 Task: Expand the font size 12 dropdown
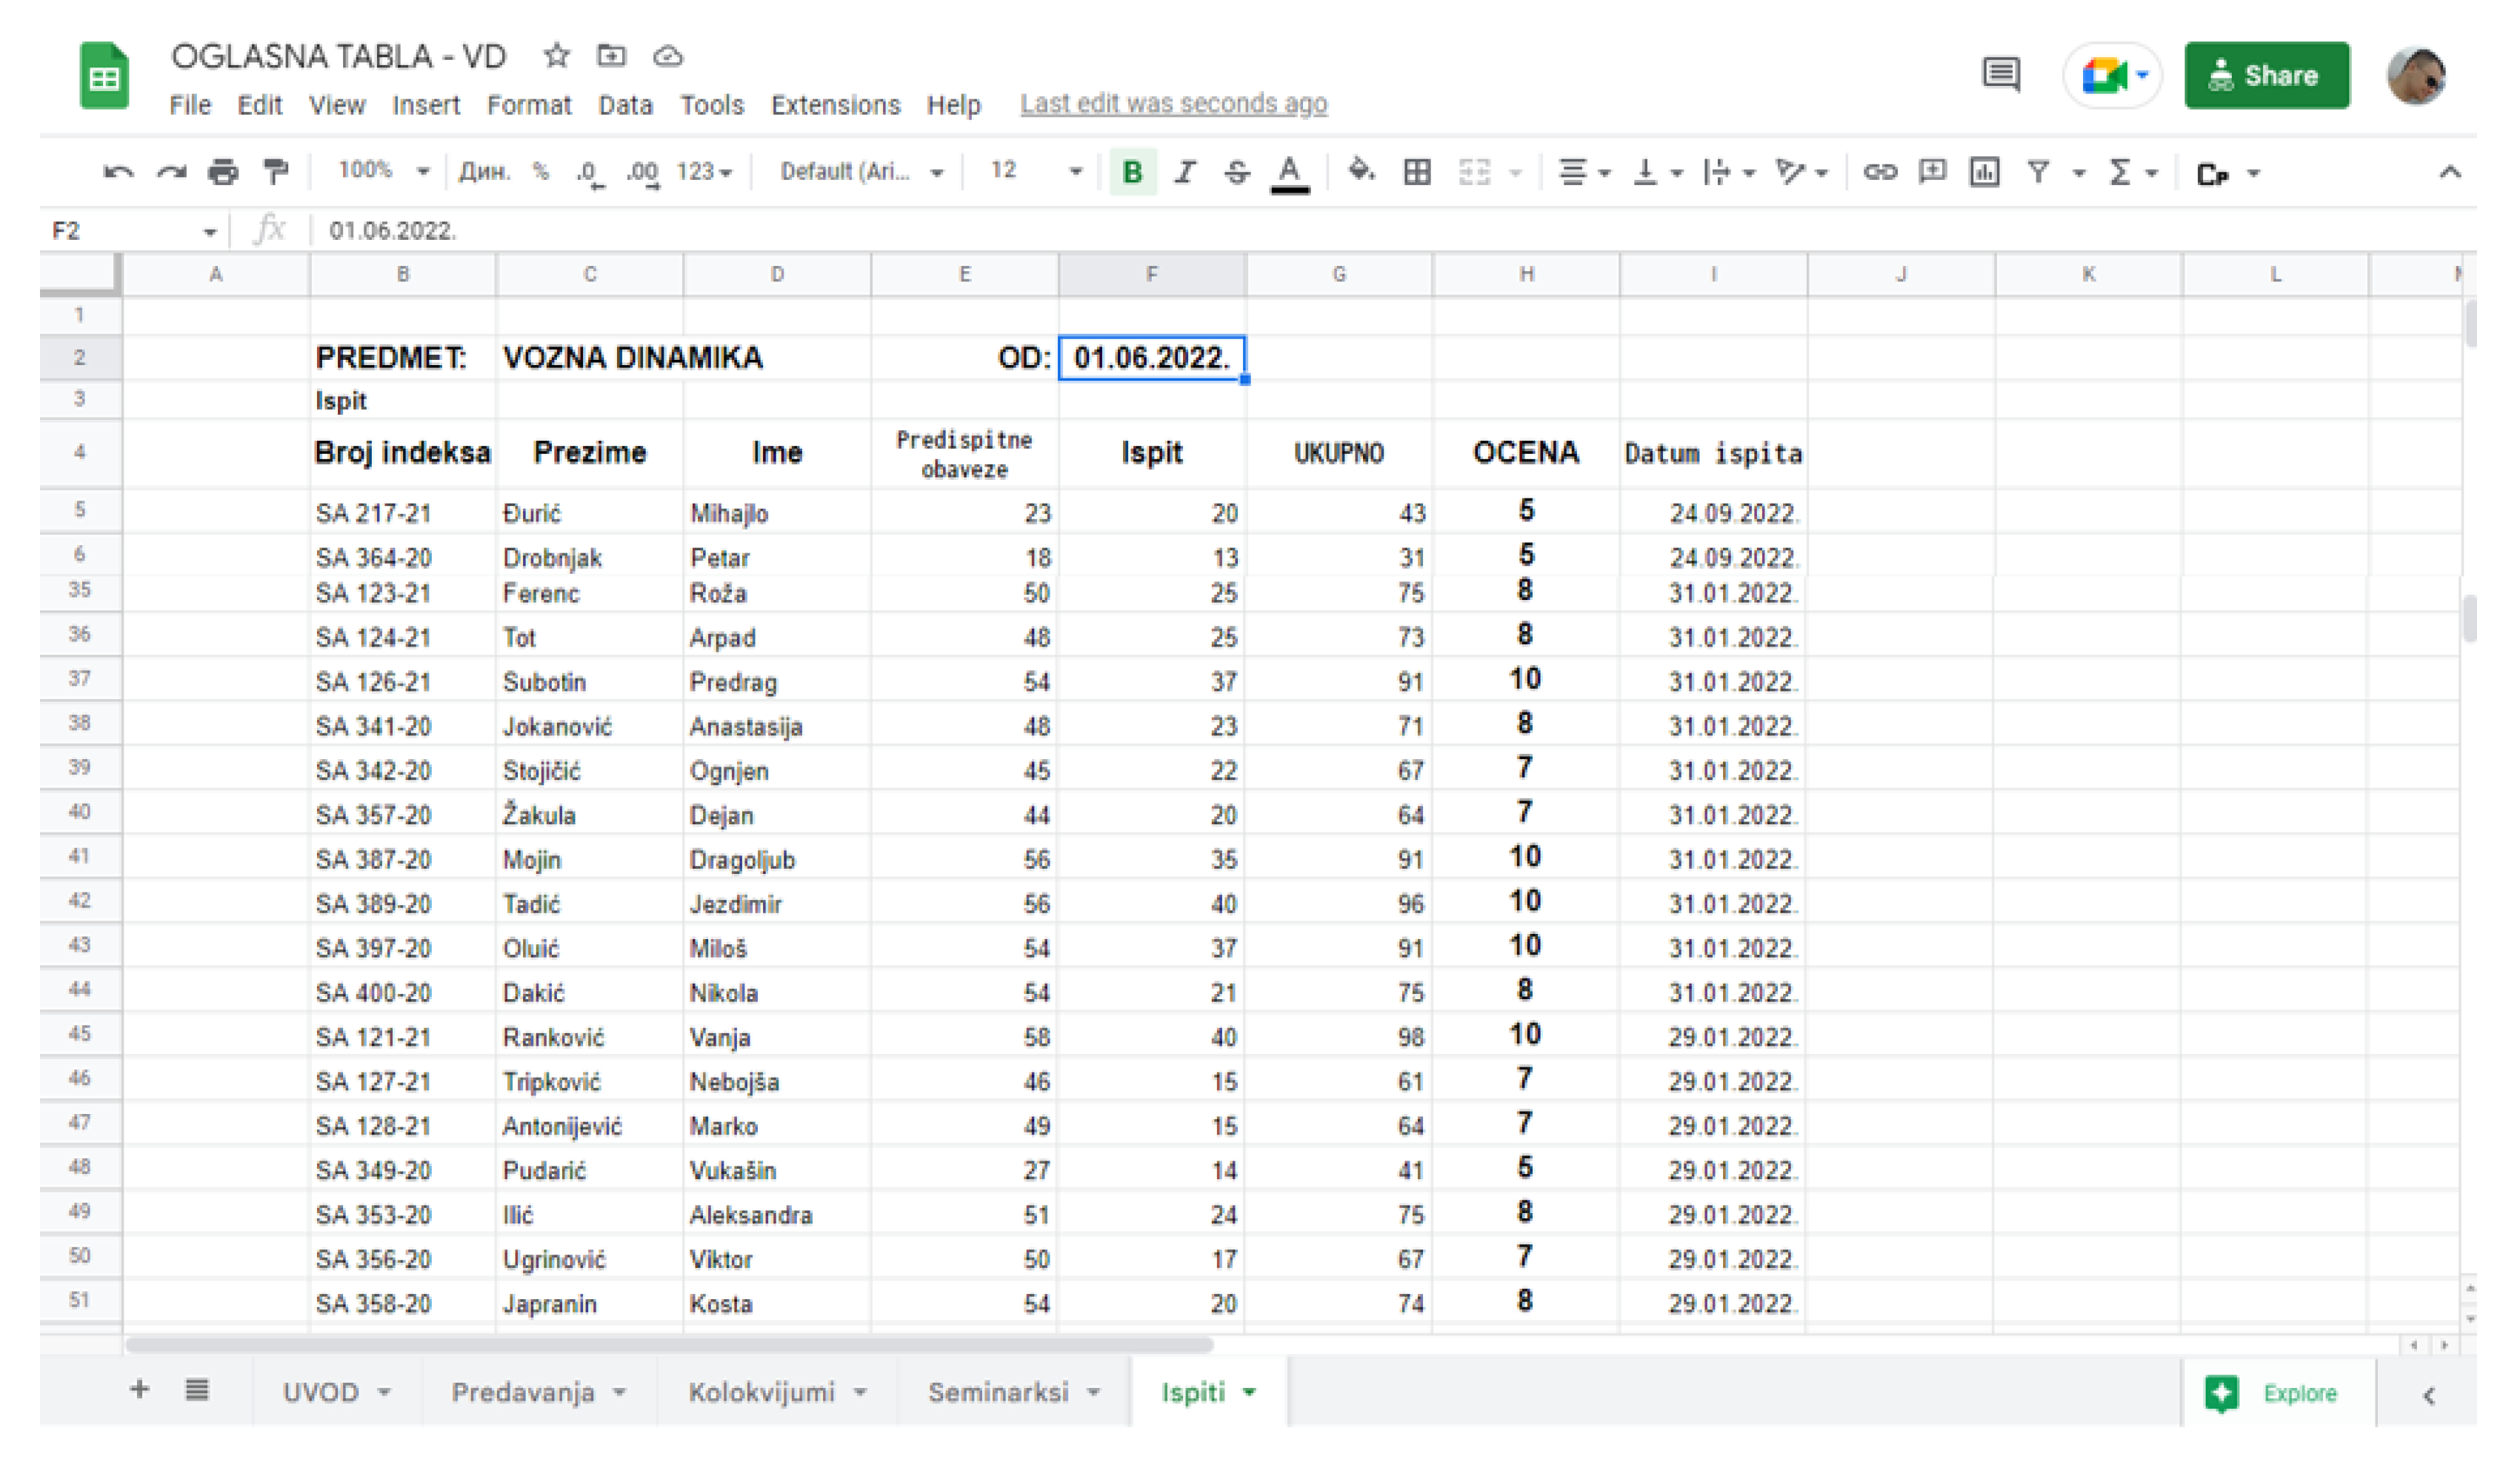pyautogui.click(x=1036, y=172)
